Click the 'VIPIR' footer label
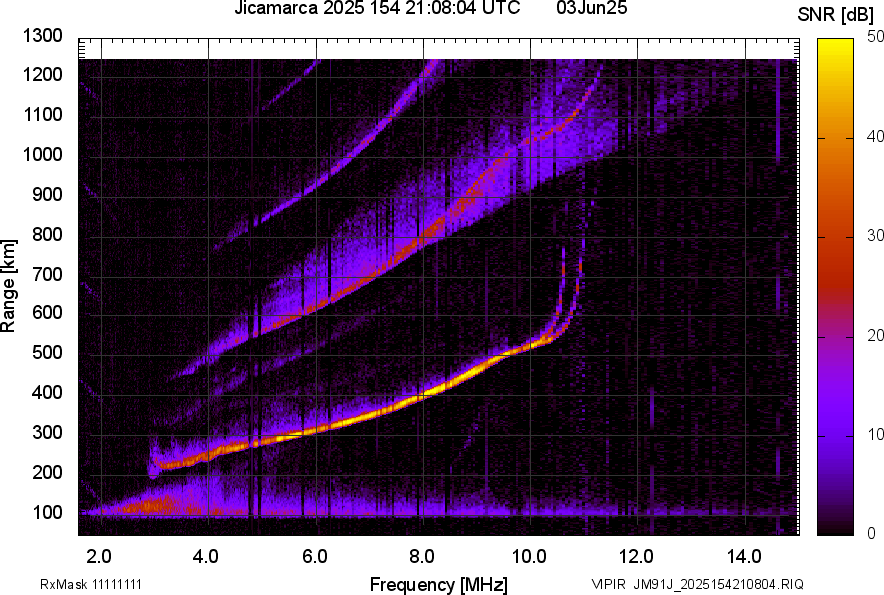The height and width of the screenshot is (595, 884). pos(608,584)
